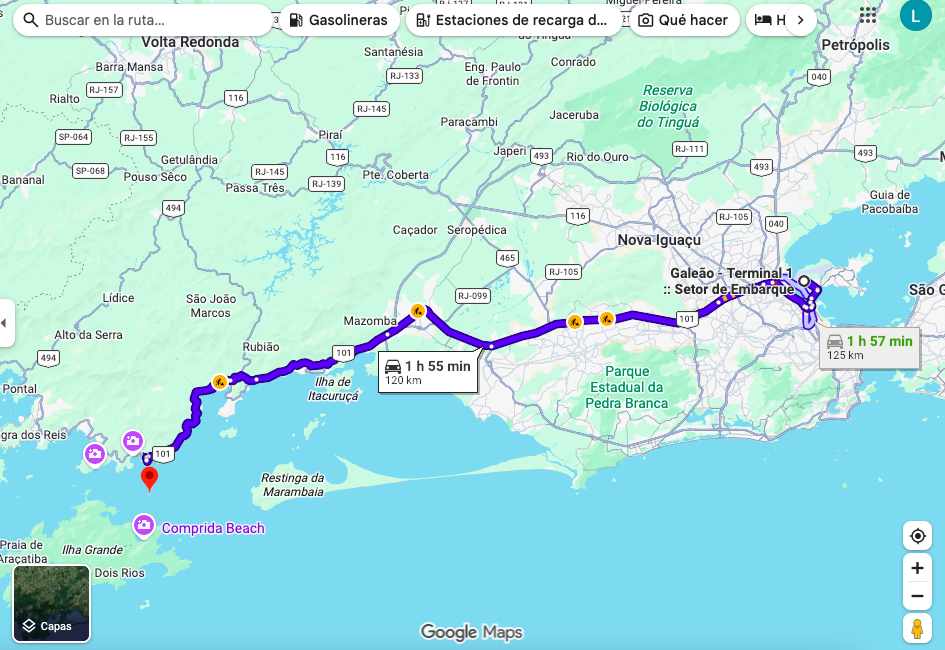945x650 pixels.
Task: Click the Petrópolis city label
Action: tap(855, 45)
